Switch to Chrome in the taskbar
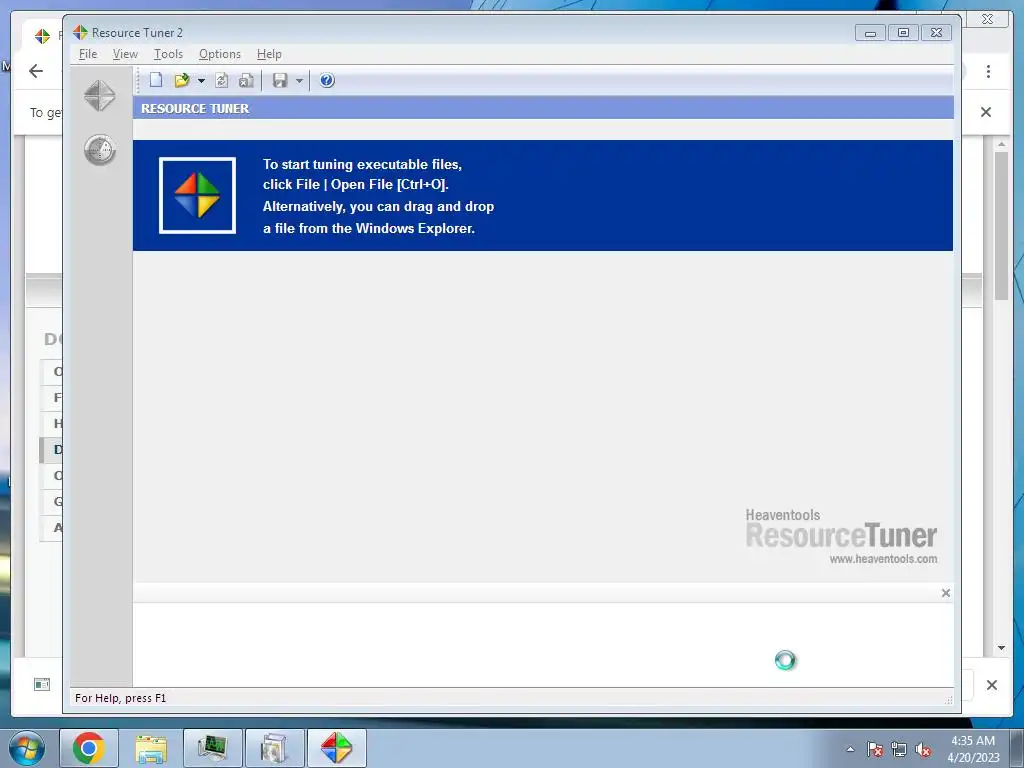1024x768 pixels. point(89,748)
